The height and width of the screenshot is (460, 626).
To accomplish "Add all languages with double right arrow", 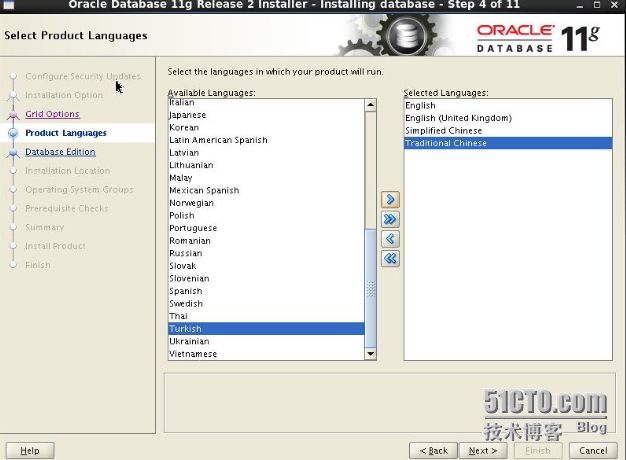I will pos(390,219).
